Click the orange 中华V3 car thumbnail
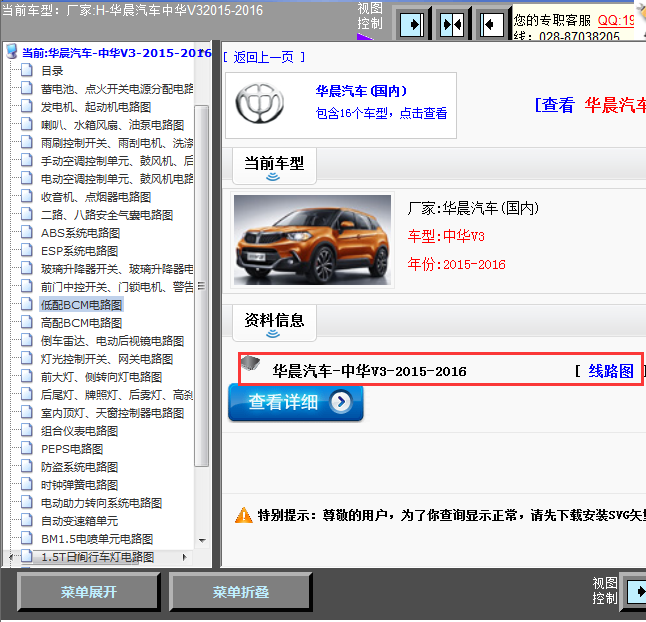646x622 pixels. point(312,240)
